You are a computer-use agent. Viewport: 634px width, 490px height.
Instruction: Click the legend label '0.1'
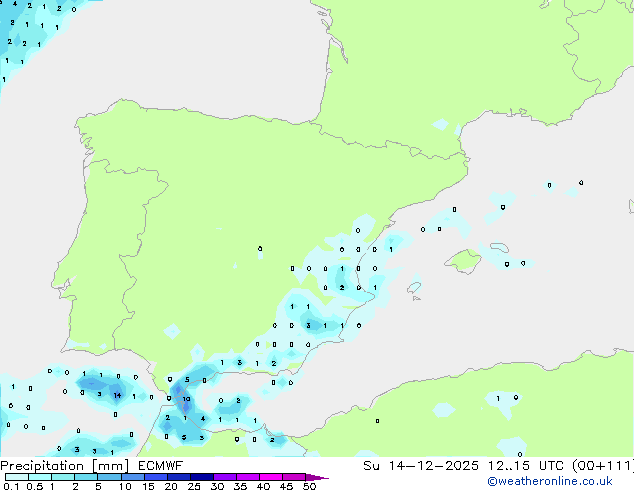point(12,486)
